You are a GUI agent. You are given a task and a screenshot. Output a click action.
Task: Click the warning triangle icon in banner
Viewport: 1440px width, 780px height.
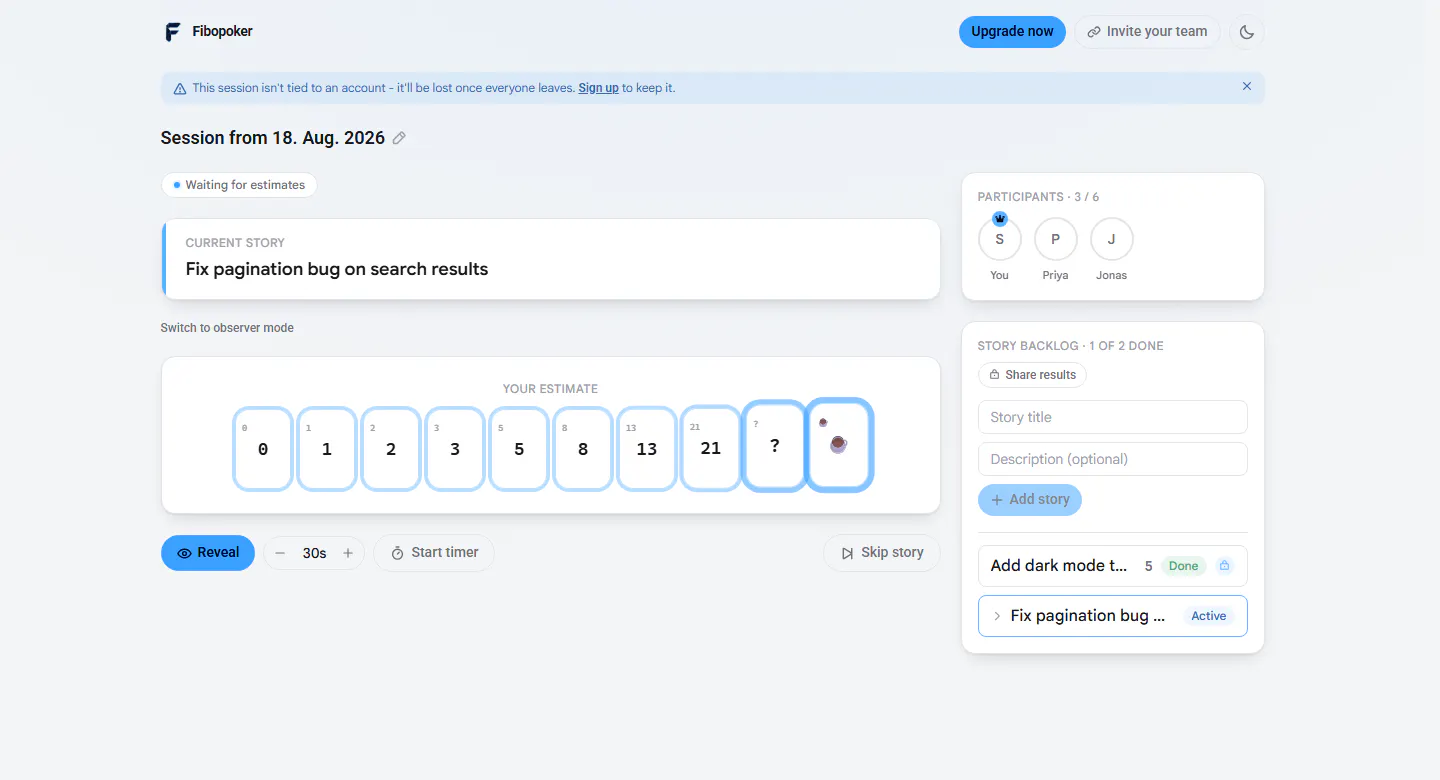[x=180, y=88]
